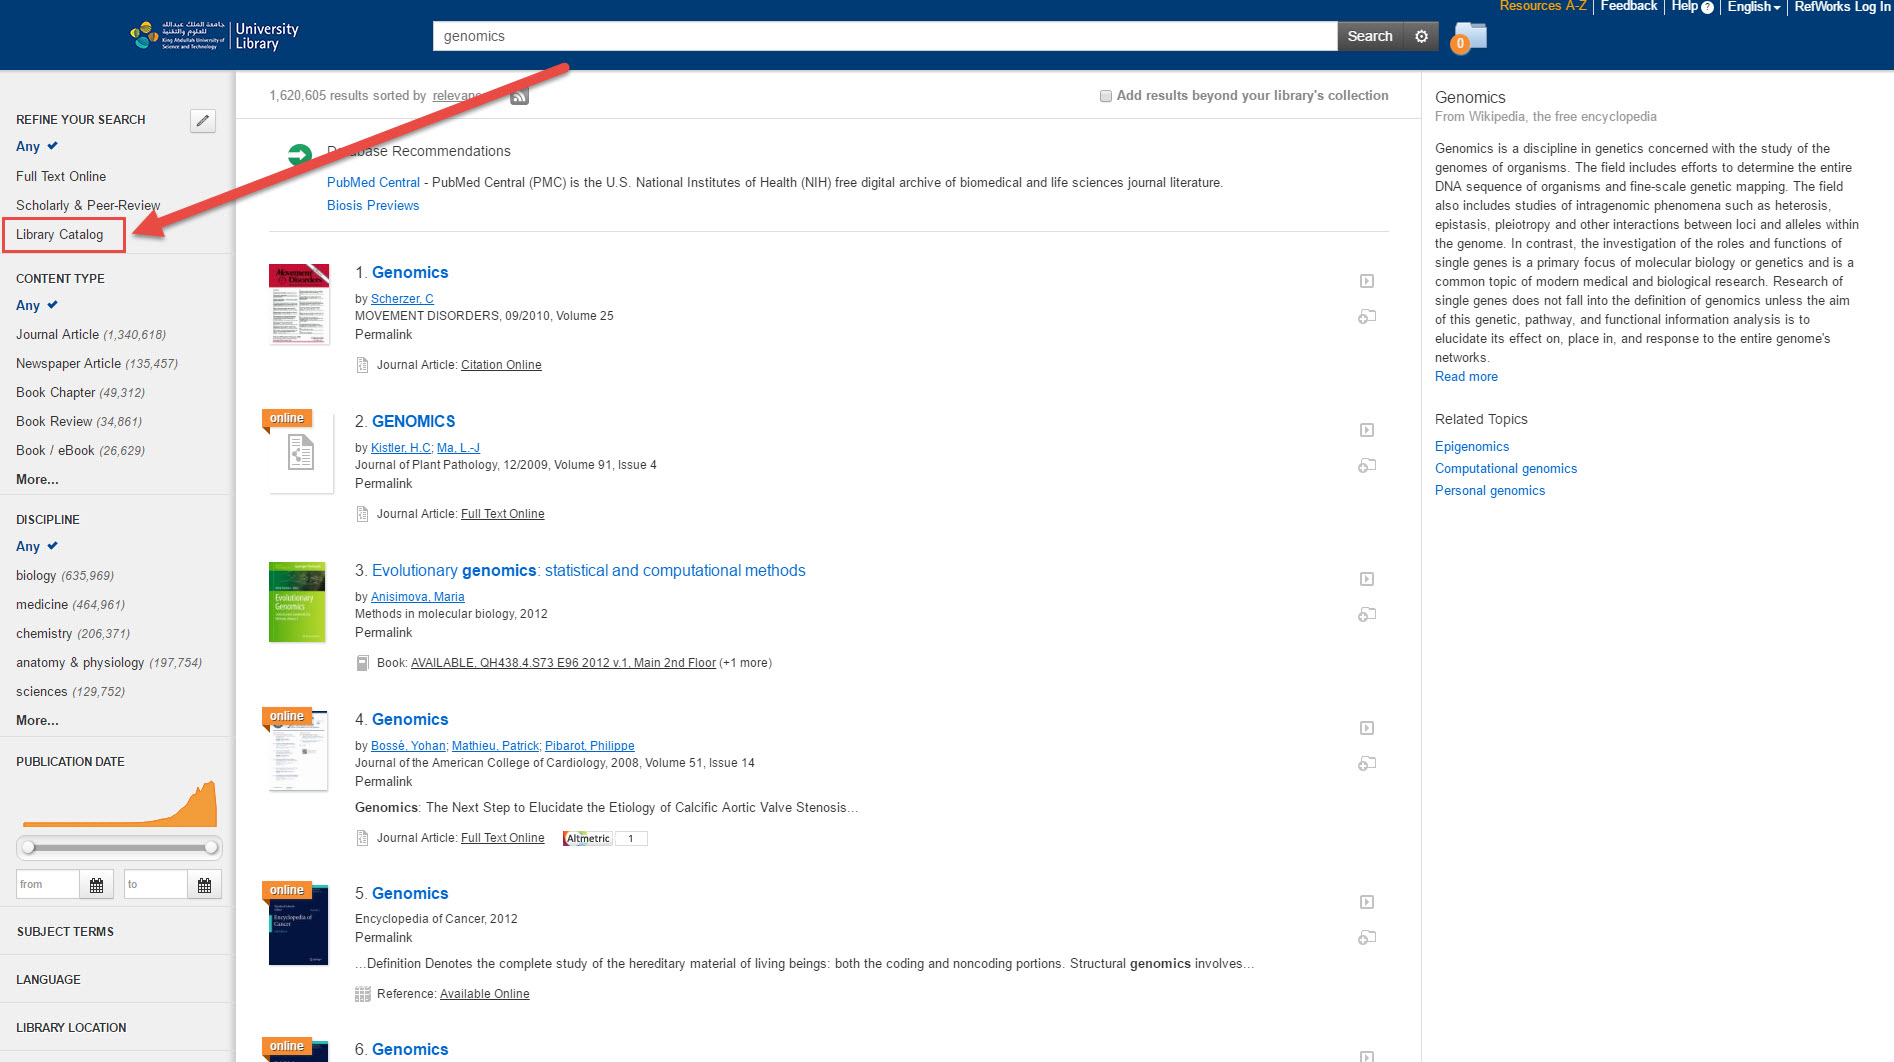Click the advanced search gear icon
Image resolution: width=1894 pixels, height=1062 pixels.
(1421, 36)
